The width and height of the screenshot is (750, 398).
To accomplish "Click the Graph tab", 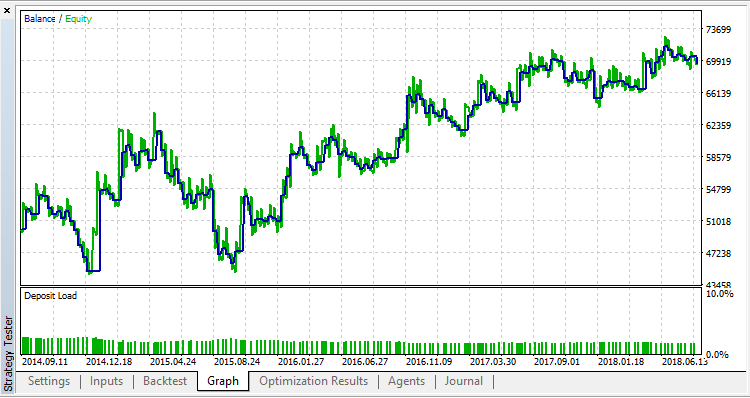I will pos(223,381).
